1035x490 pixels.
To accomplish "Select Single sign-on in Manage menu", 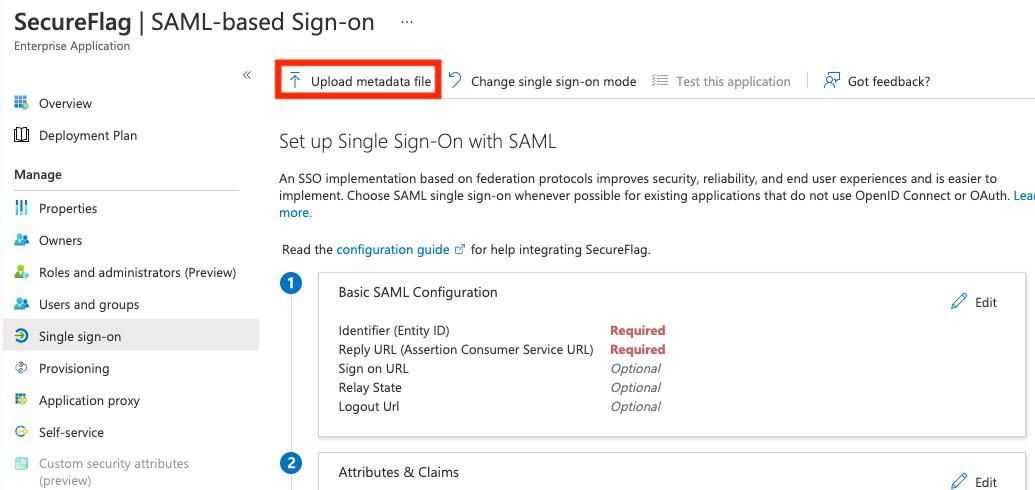I will 129,336.
